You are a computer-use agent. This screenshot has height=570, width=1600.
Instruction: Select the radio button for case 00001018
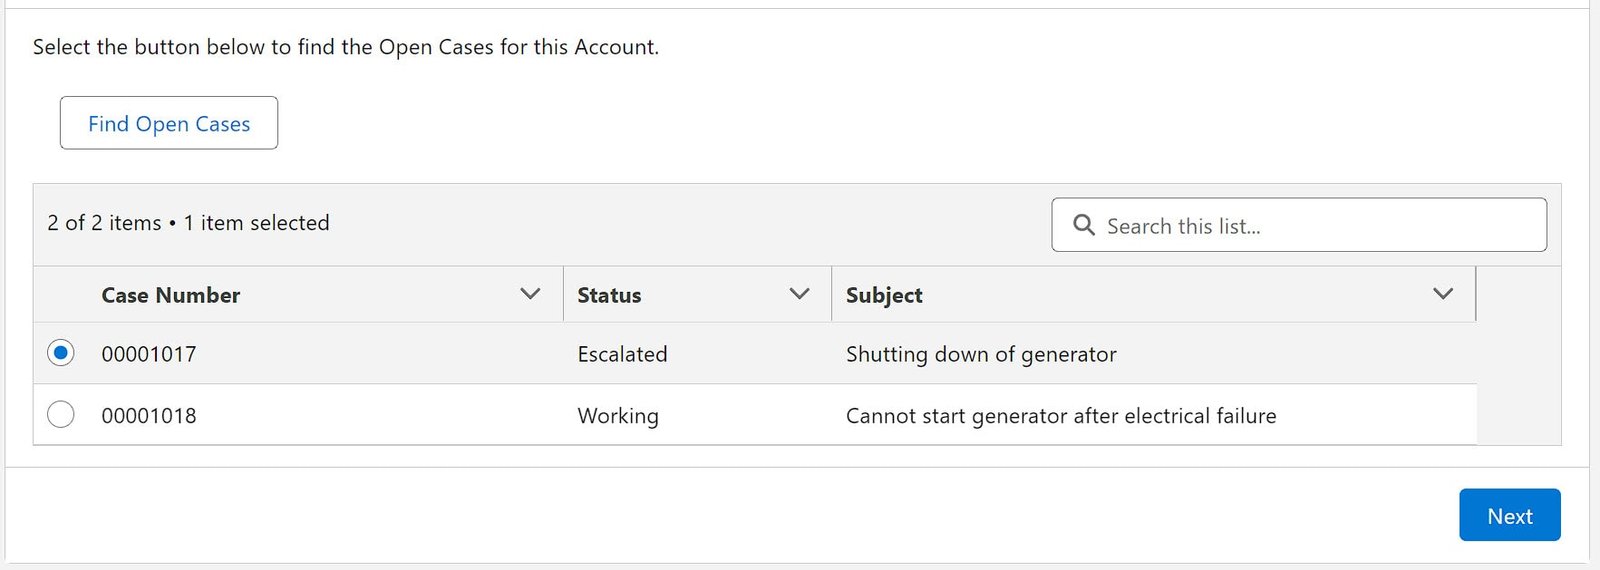point(61,414)
